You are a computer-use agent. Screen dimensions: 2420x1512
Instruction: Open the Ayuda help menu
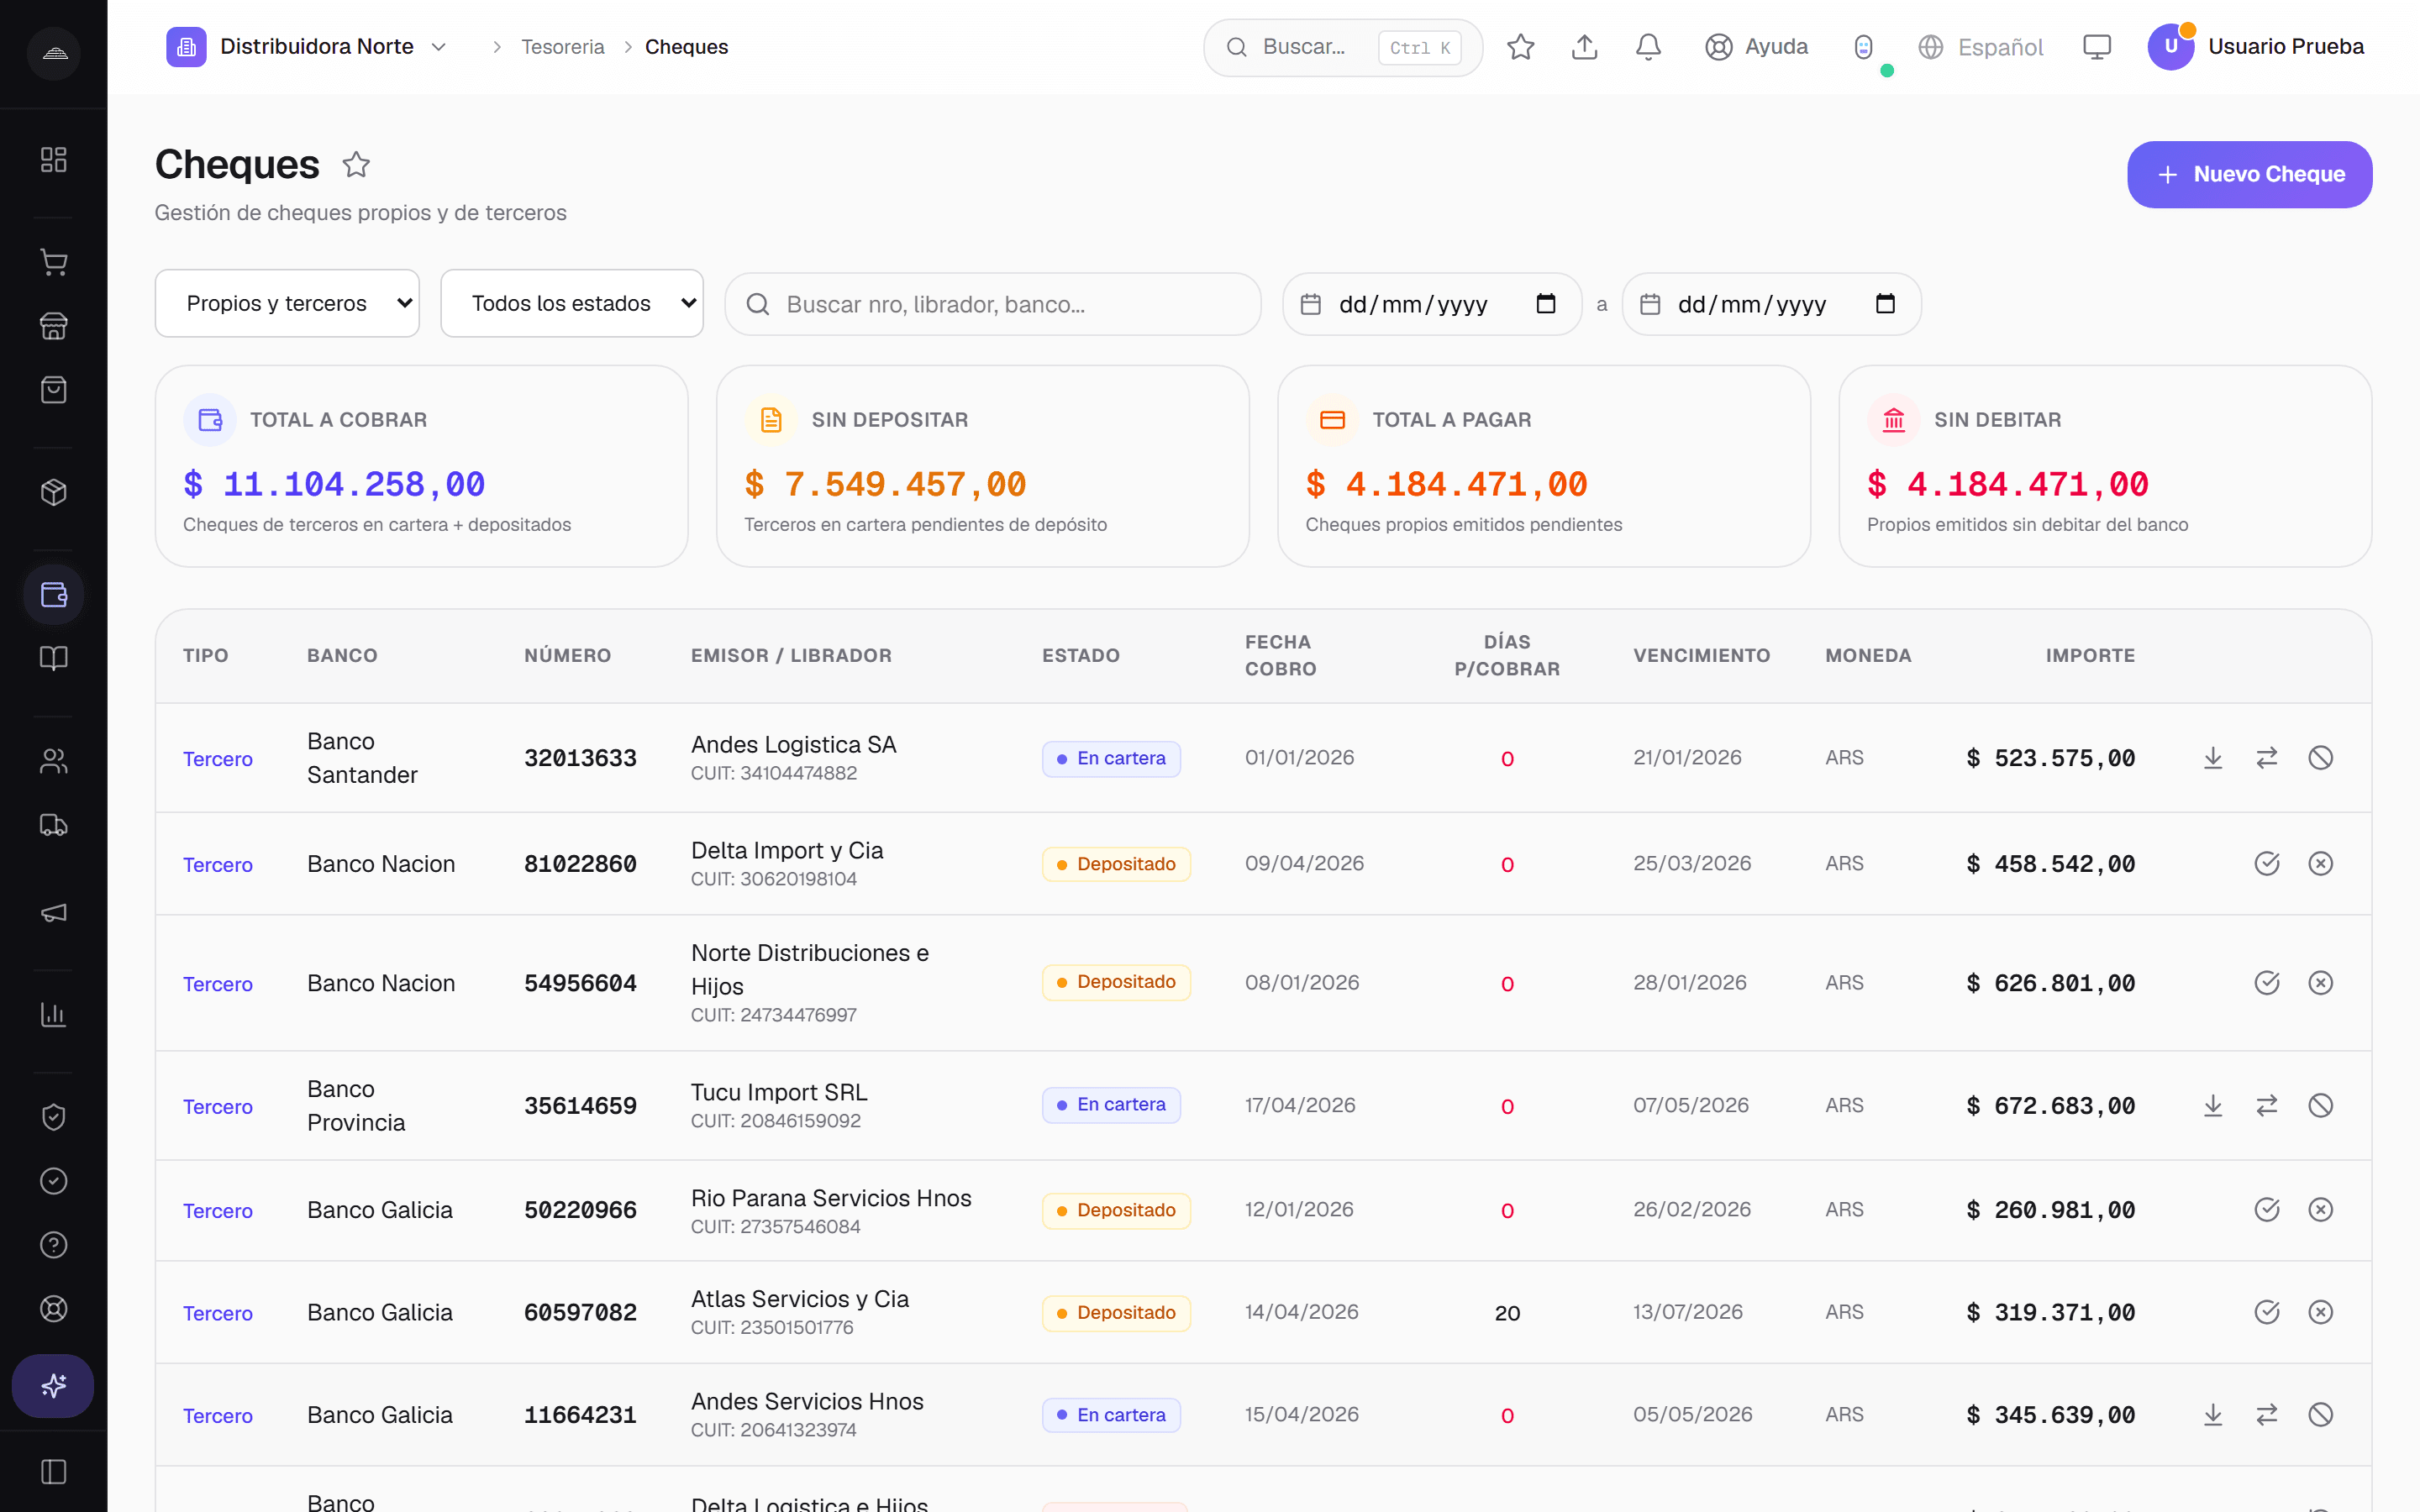1757,47
